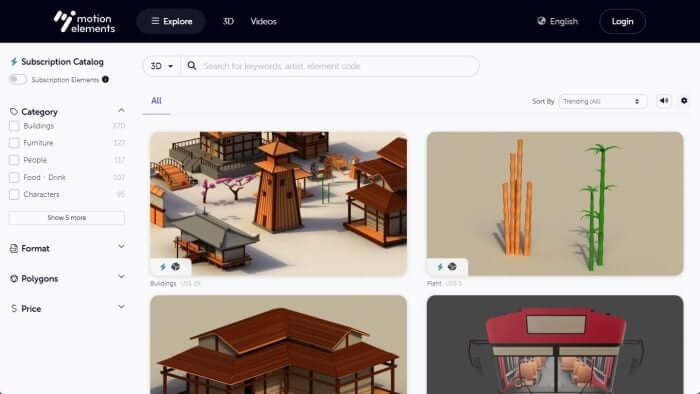
Task: Click 3D sphere icon on bamboo Plant thumbnail
Action: (x=452, y=267)
